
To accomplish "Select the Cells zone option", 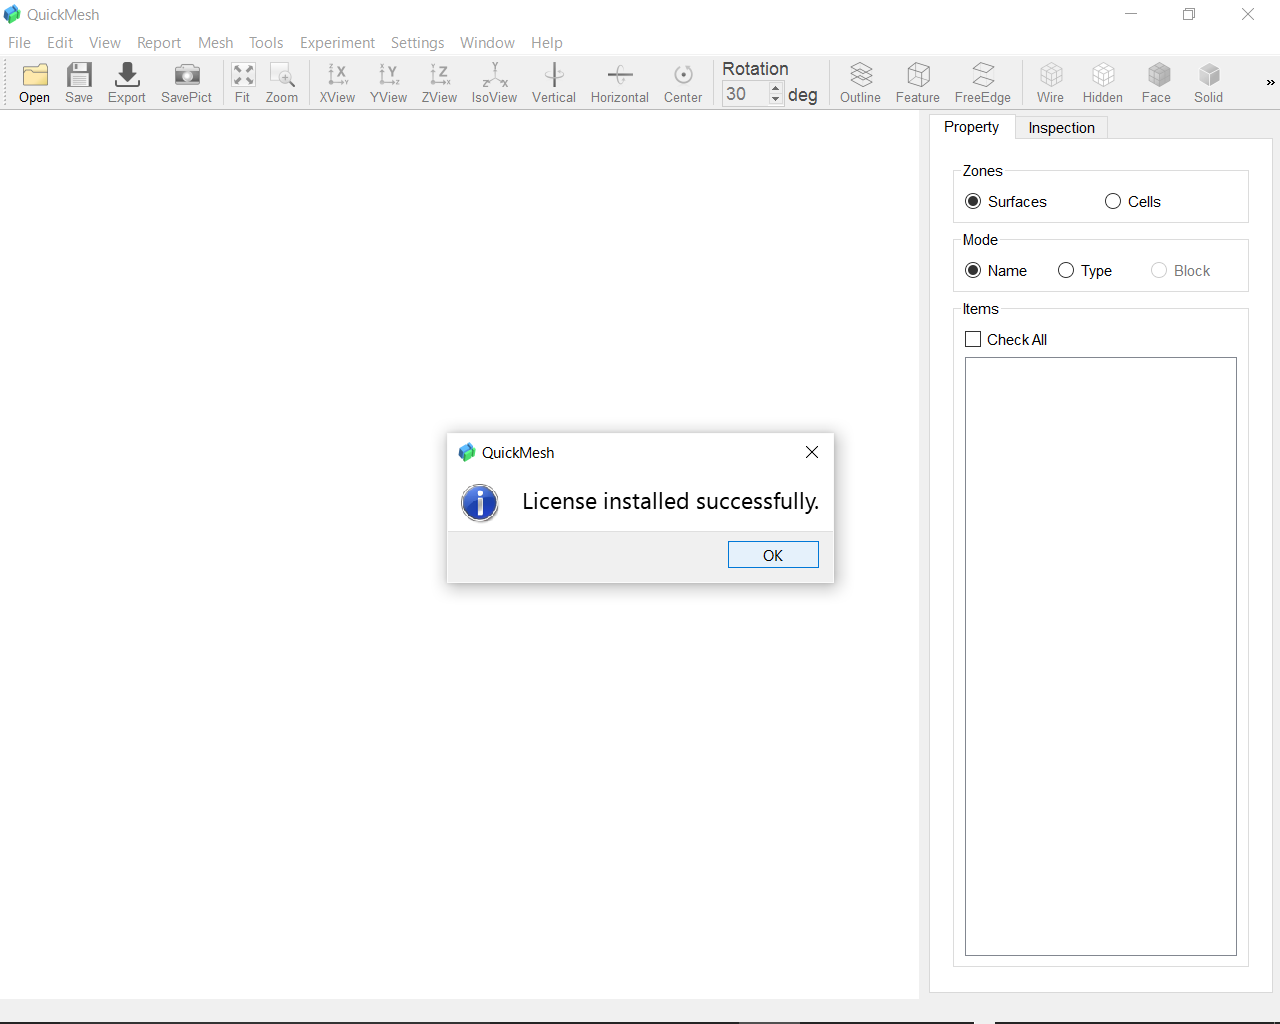I will coord(1133,201).
